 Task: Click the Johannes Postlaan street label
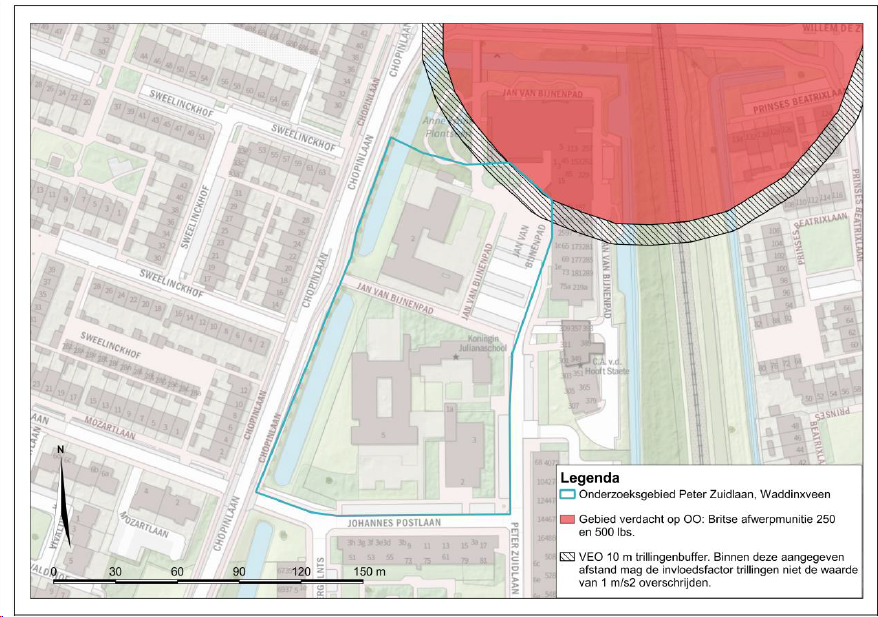(394, 523)
